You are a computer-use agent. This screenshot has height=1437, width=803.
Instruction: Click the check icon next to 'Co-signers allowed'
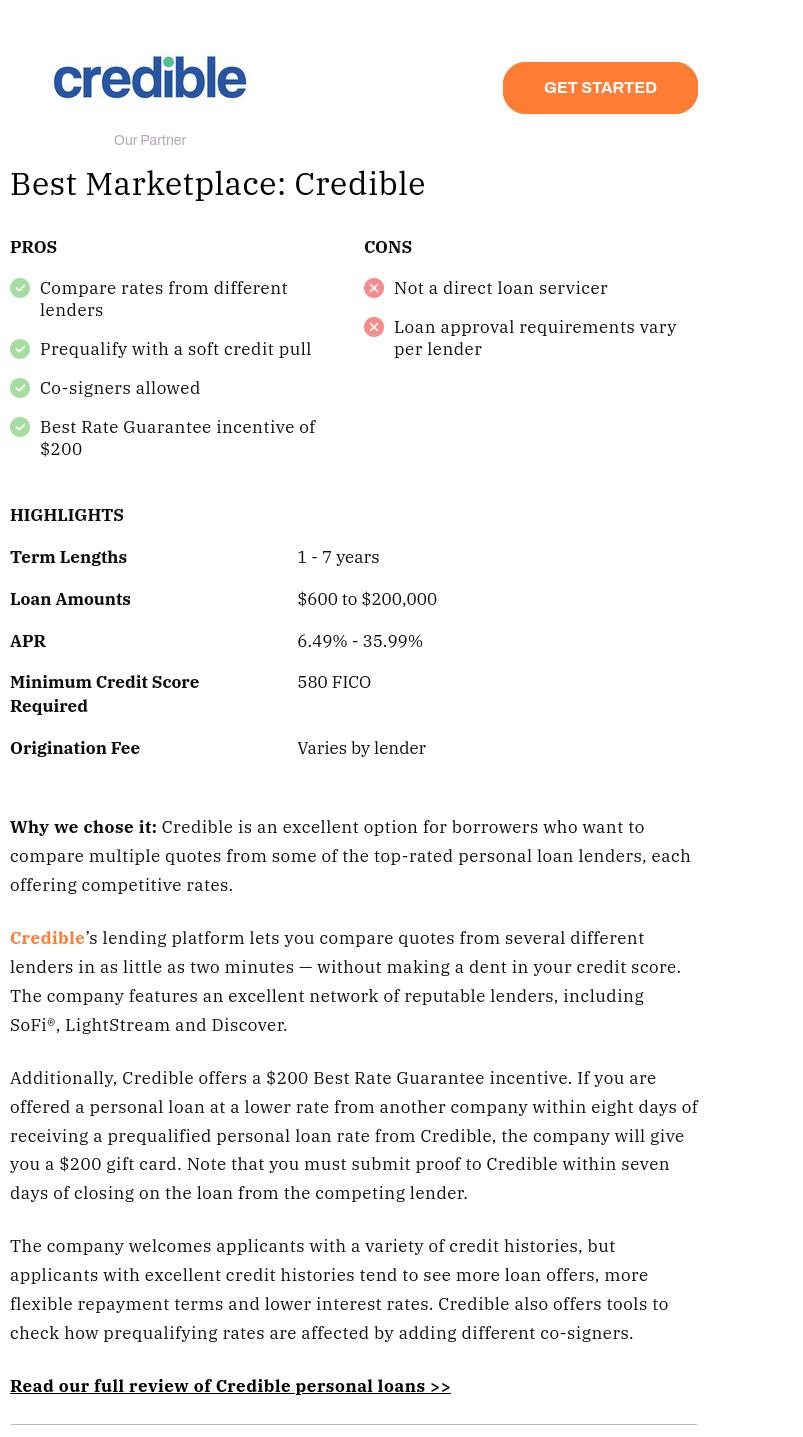pyautogui.click(x=20, y=388)
